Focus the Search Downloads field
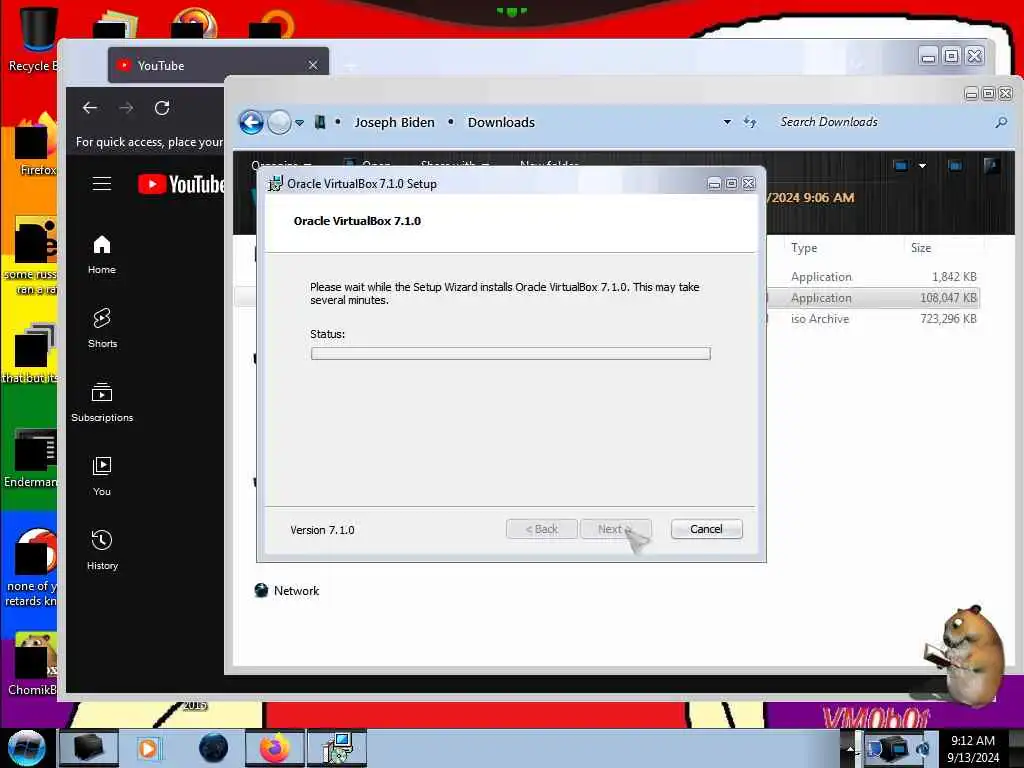This screenshot has width=1024, height=768. pos(884,122)
